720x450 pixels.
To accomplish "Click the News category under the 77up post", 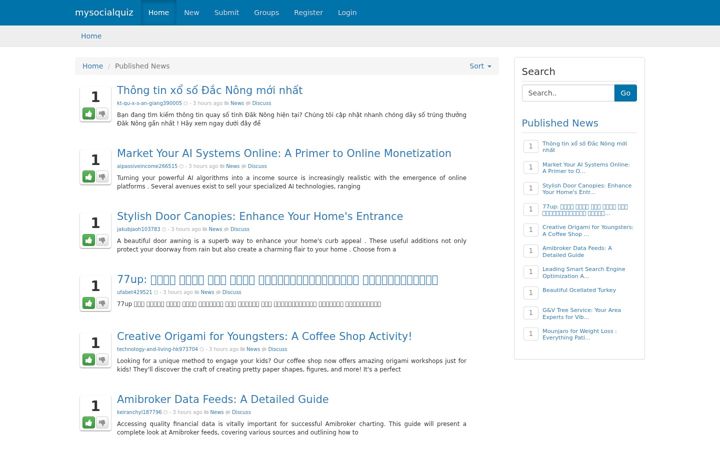I will (x=207, y=292).
